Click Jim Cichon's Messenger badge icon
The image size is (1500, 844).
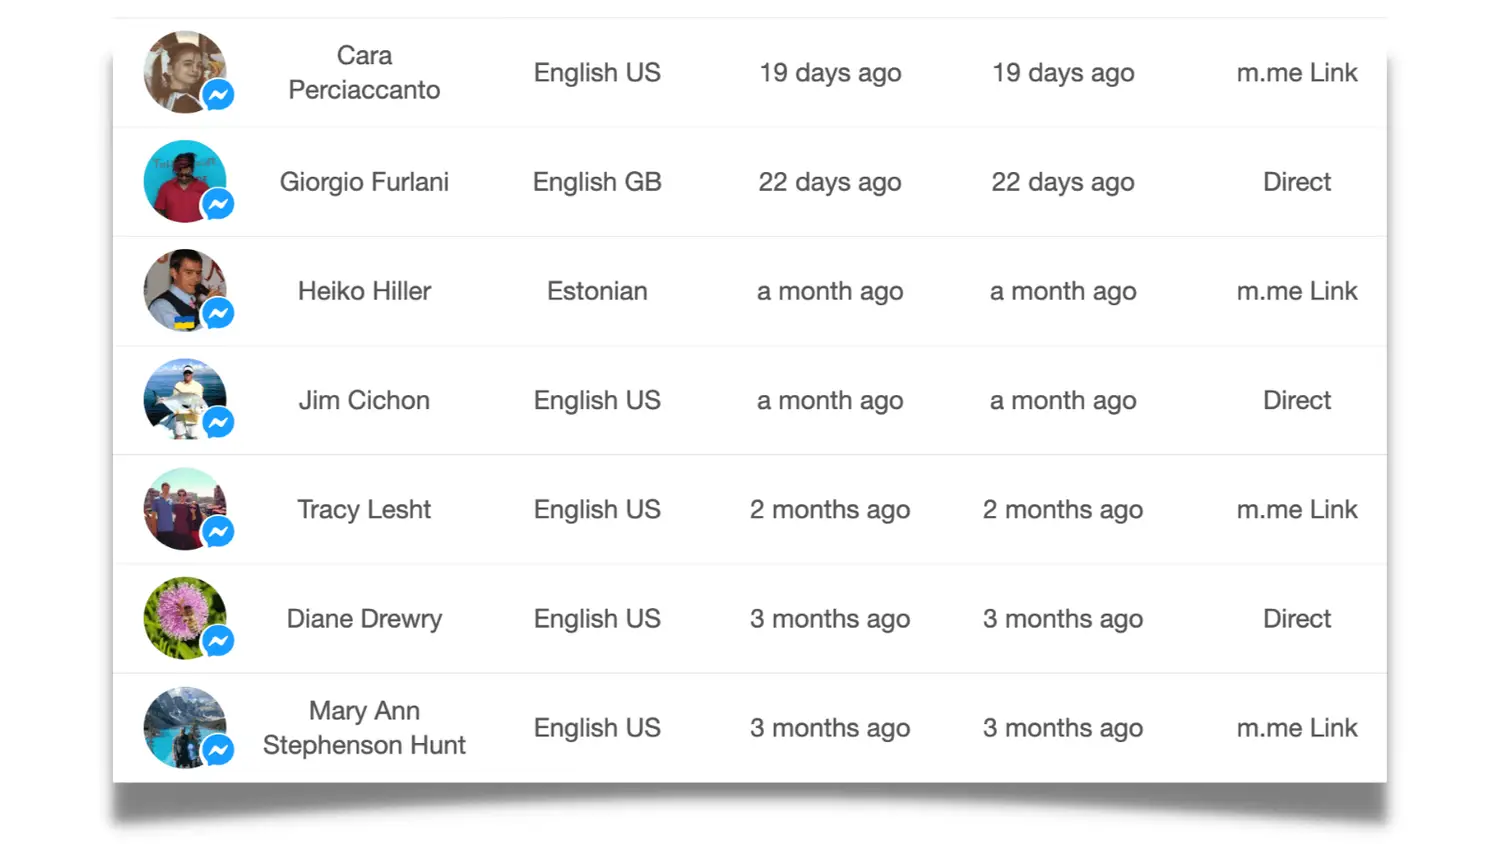218,422
